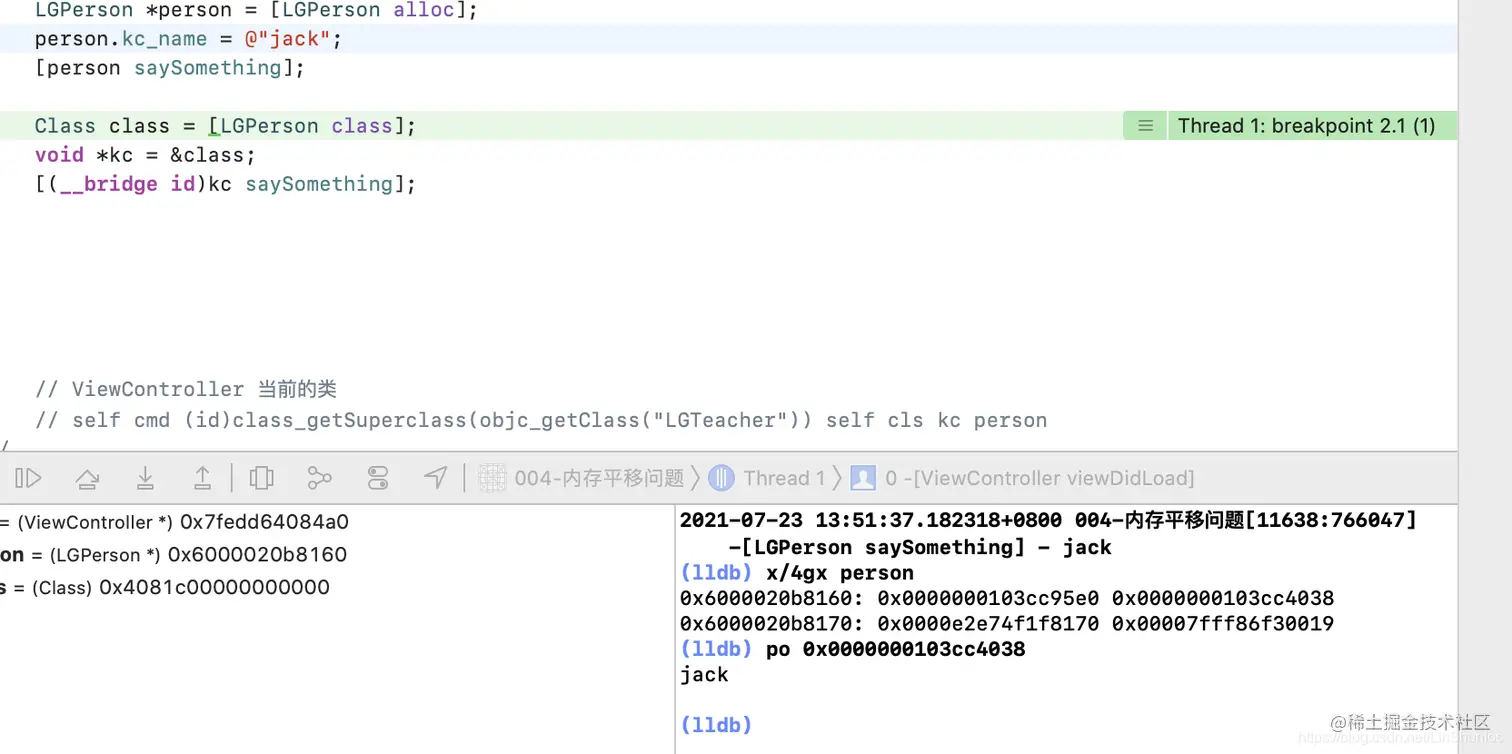This screenshot has height=754, width=1512.
Task: Click the line '[person saySomething];'
Action: 170,68
